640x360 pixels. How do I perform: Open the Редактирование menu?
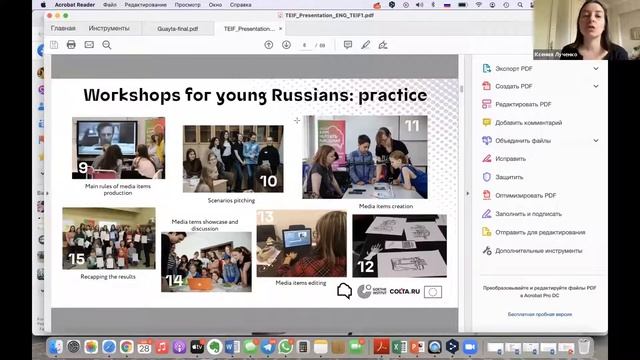[x=145, y=5]
